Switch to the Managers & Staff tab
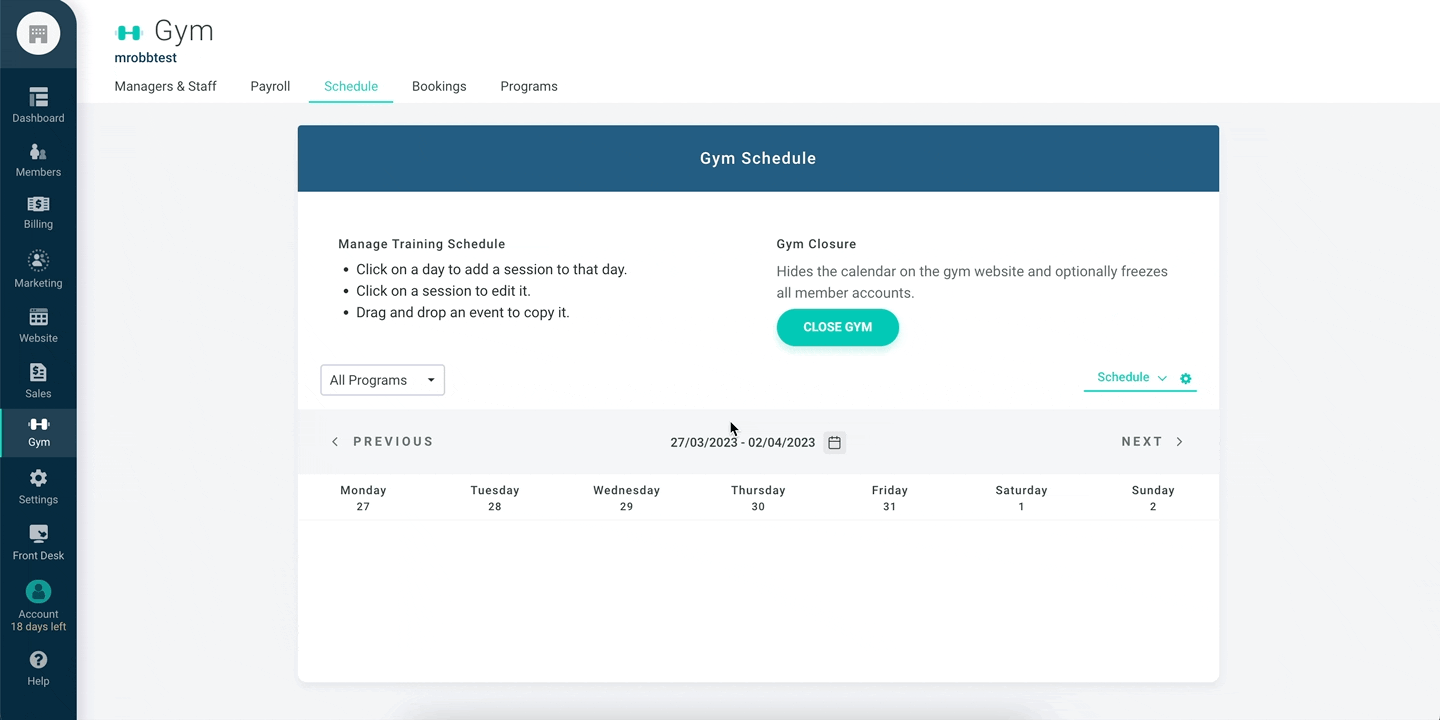 [x=165, y=86]
